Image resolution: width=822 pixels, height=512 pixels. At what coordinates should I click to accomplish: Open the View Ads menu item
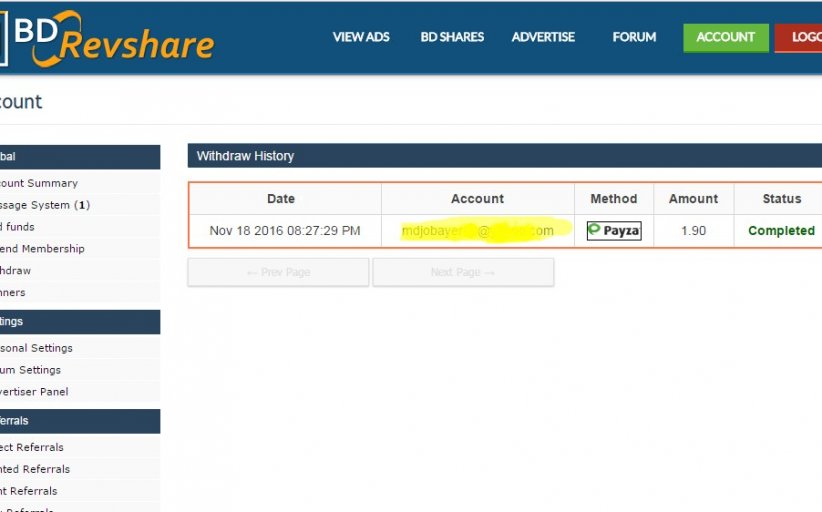click(361, 37)
